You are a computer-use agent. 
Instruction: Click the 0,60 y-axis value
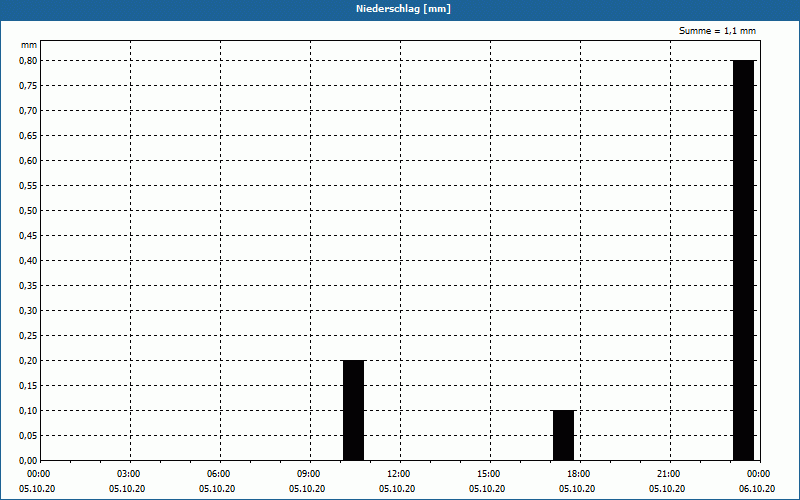[28, 161]
